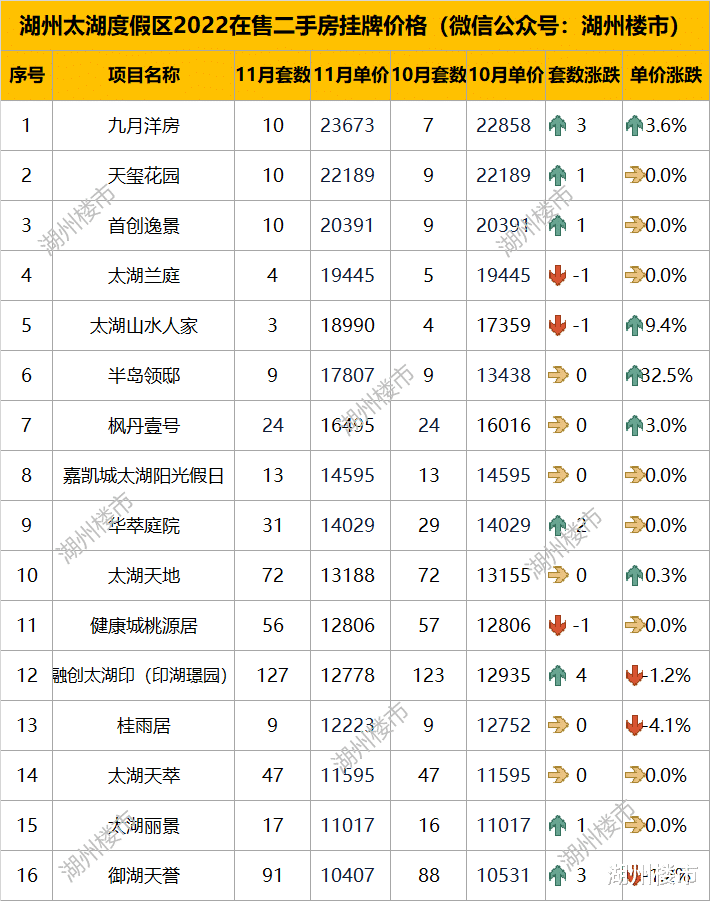This screenshot has width=710, height=901.
Task: Click yellow flat arrow in 枫丹壹号 套数涨跌 cell
Action: (558, 425)
